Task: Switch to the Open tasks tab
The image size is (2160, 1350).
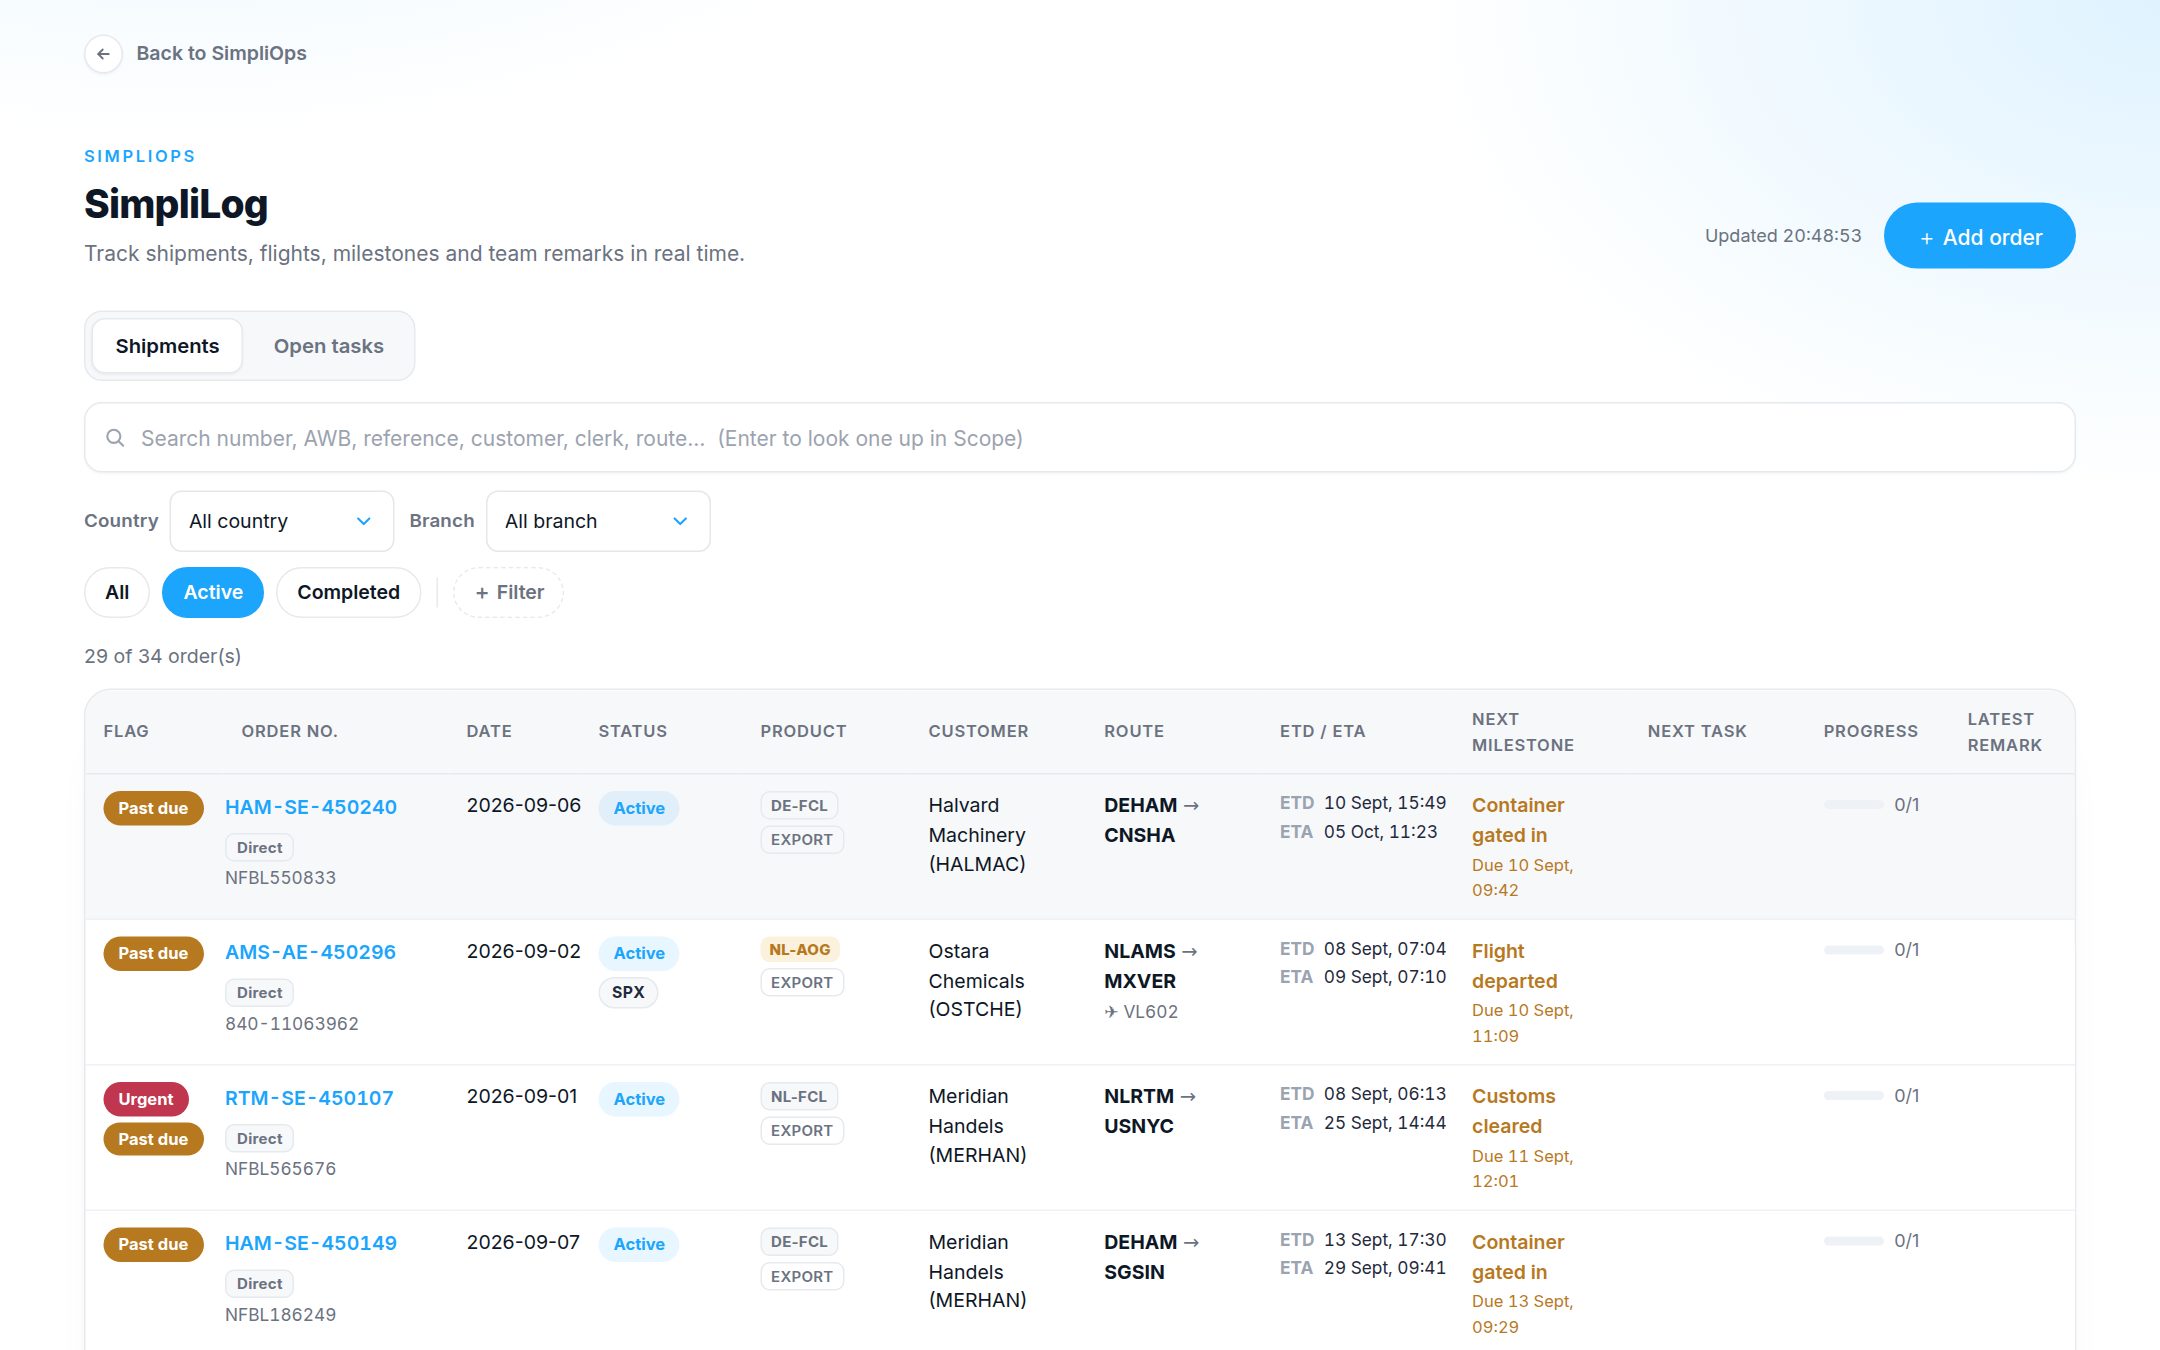Action: coord(328,346)
